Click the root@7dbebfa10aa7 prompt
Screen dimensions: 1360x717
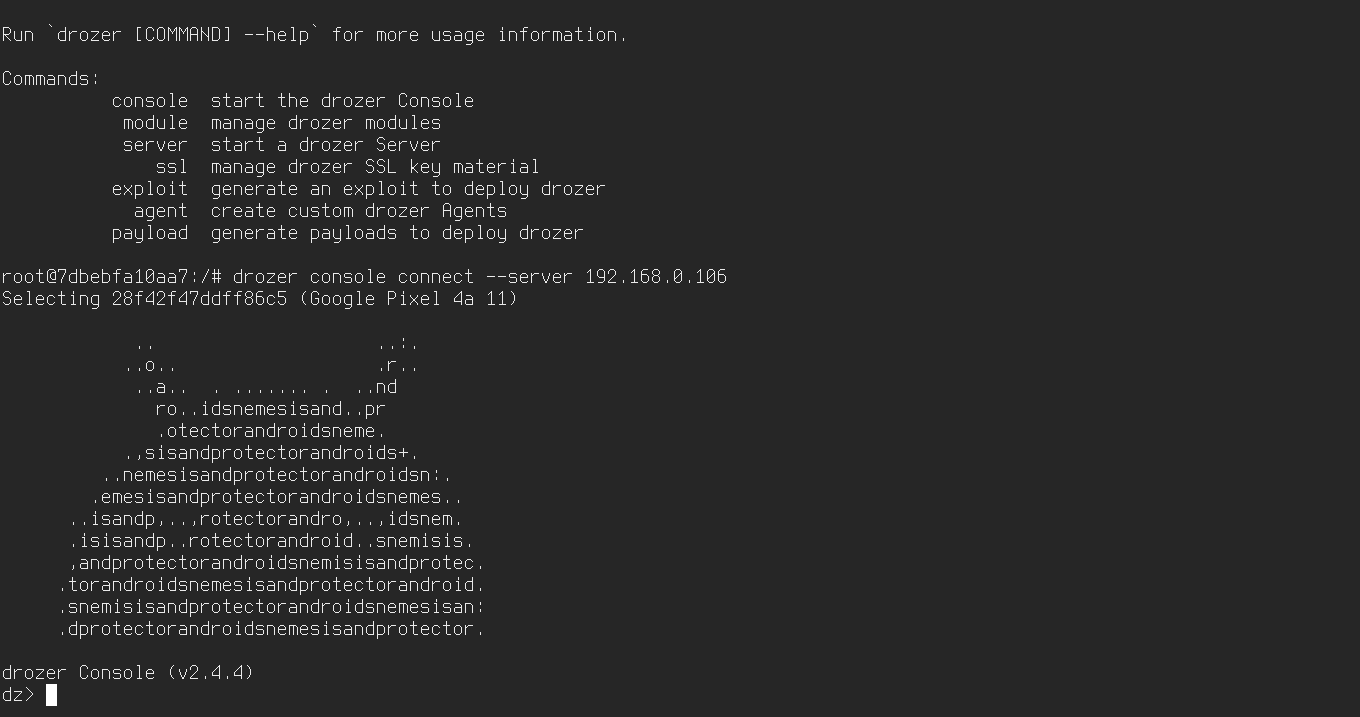(x=100, y=277)
